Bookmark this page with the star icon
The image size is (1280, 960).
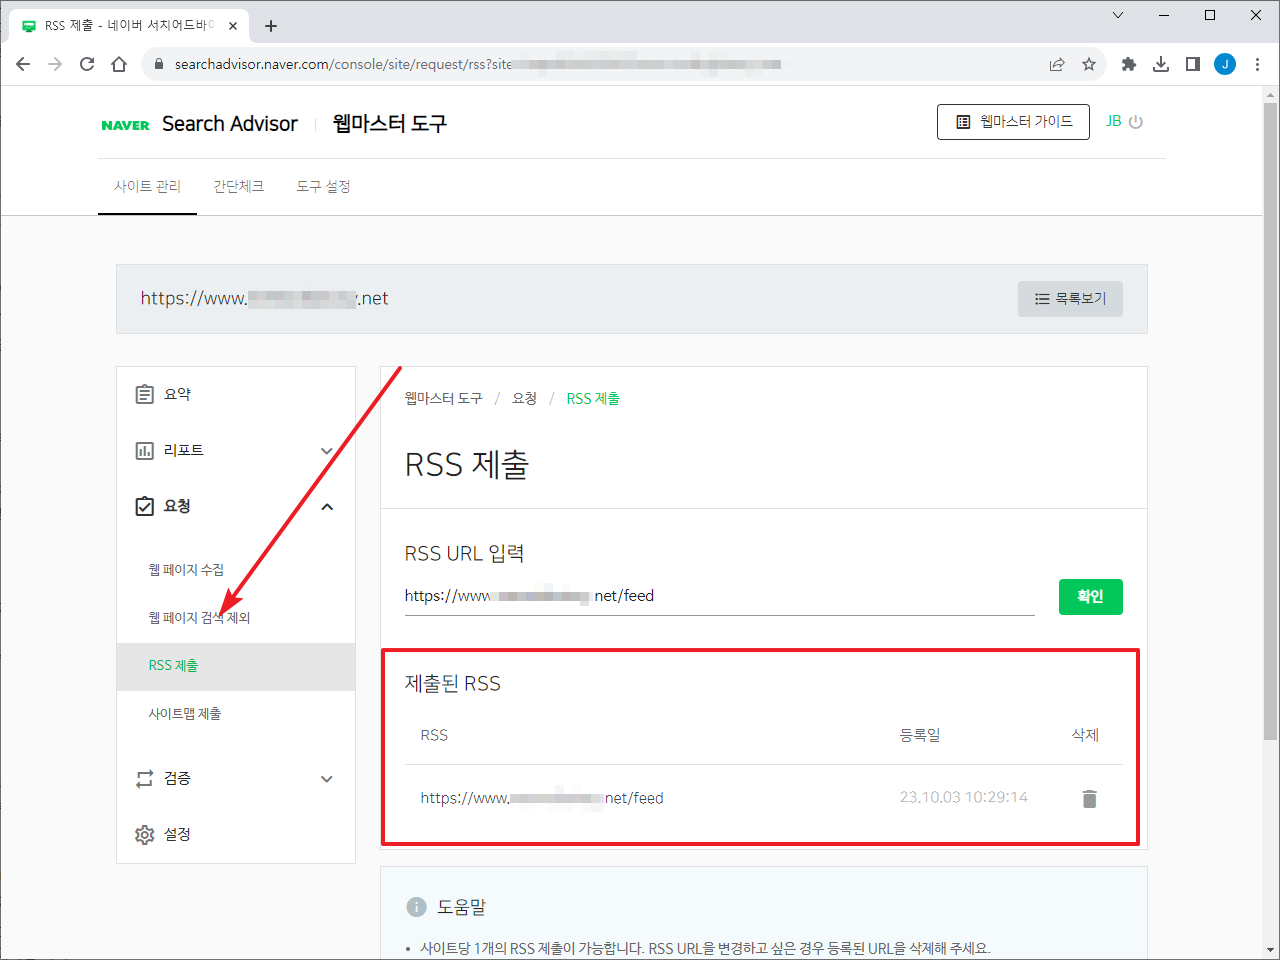[x=1089, y=64]
